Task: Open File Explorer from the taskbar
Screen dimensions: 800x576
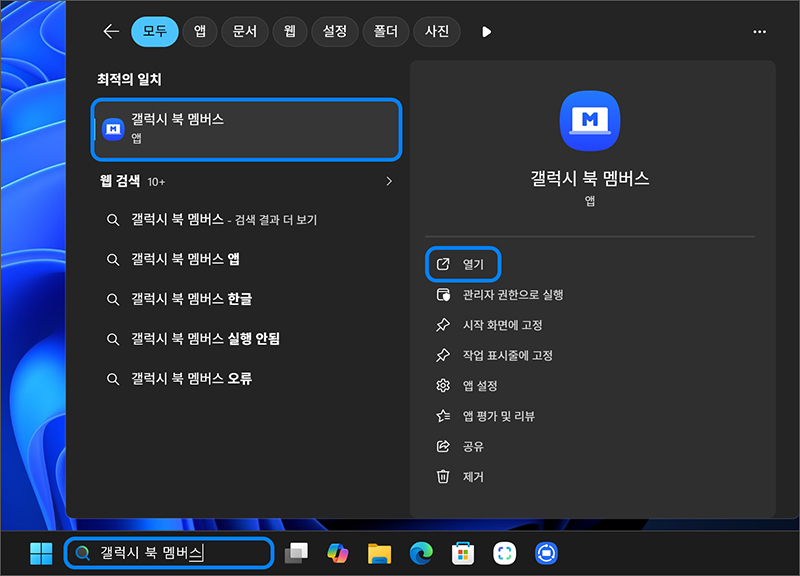Action: 379,554
